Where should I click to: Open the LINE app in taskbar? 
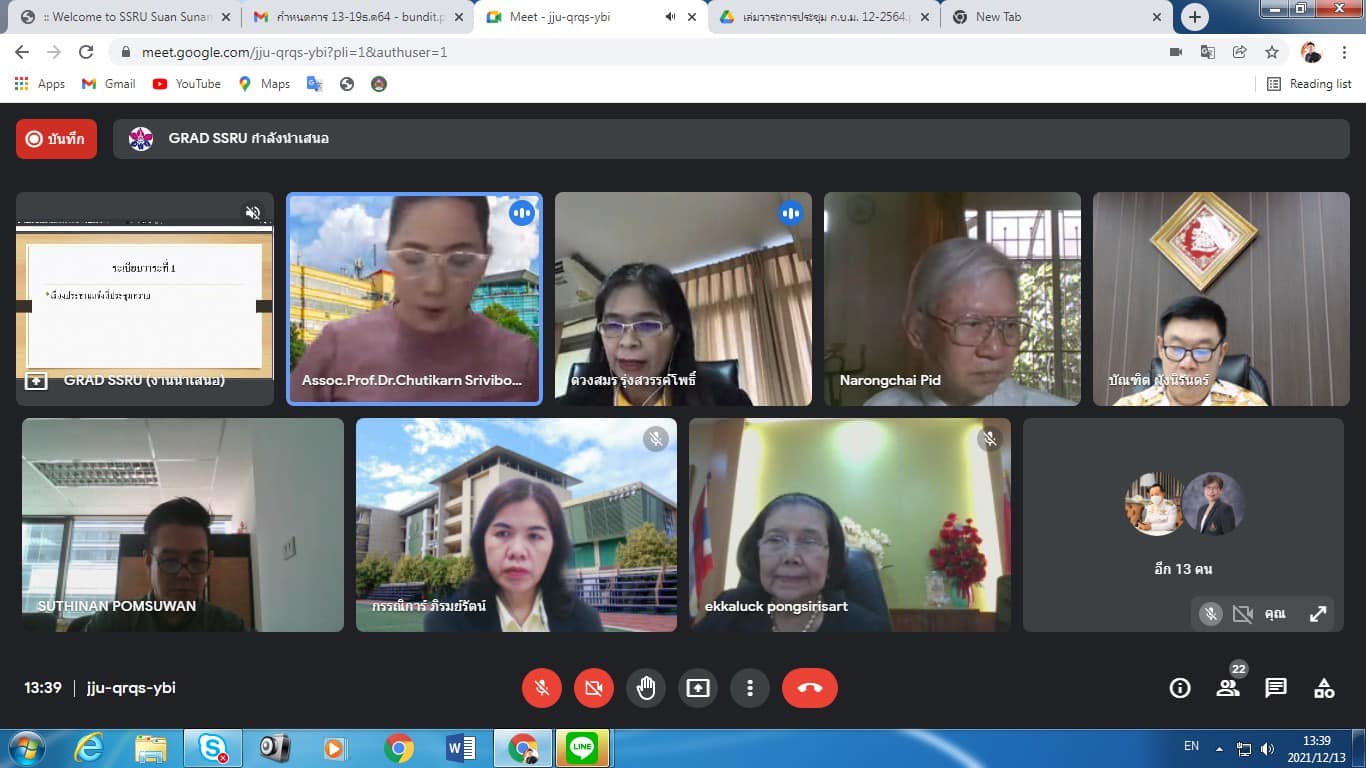pyautogui.click(x=582, y=748)
